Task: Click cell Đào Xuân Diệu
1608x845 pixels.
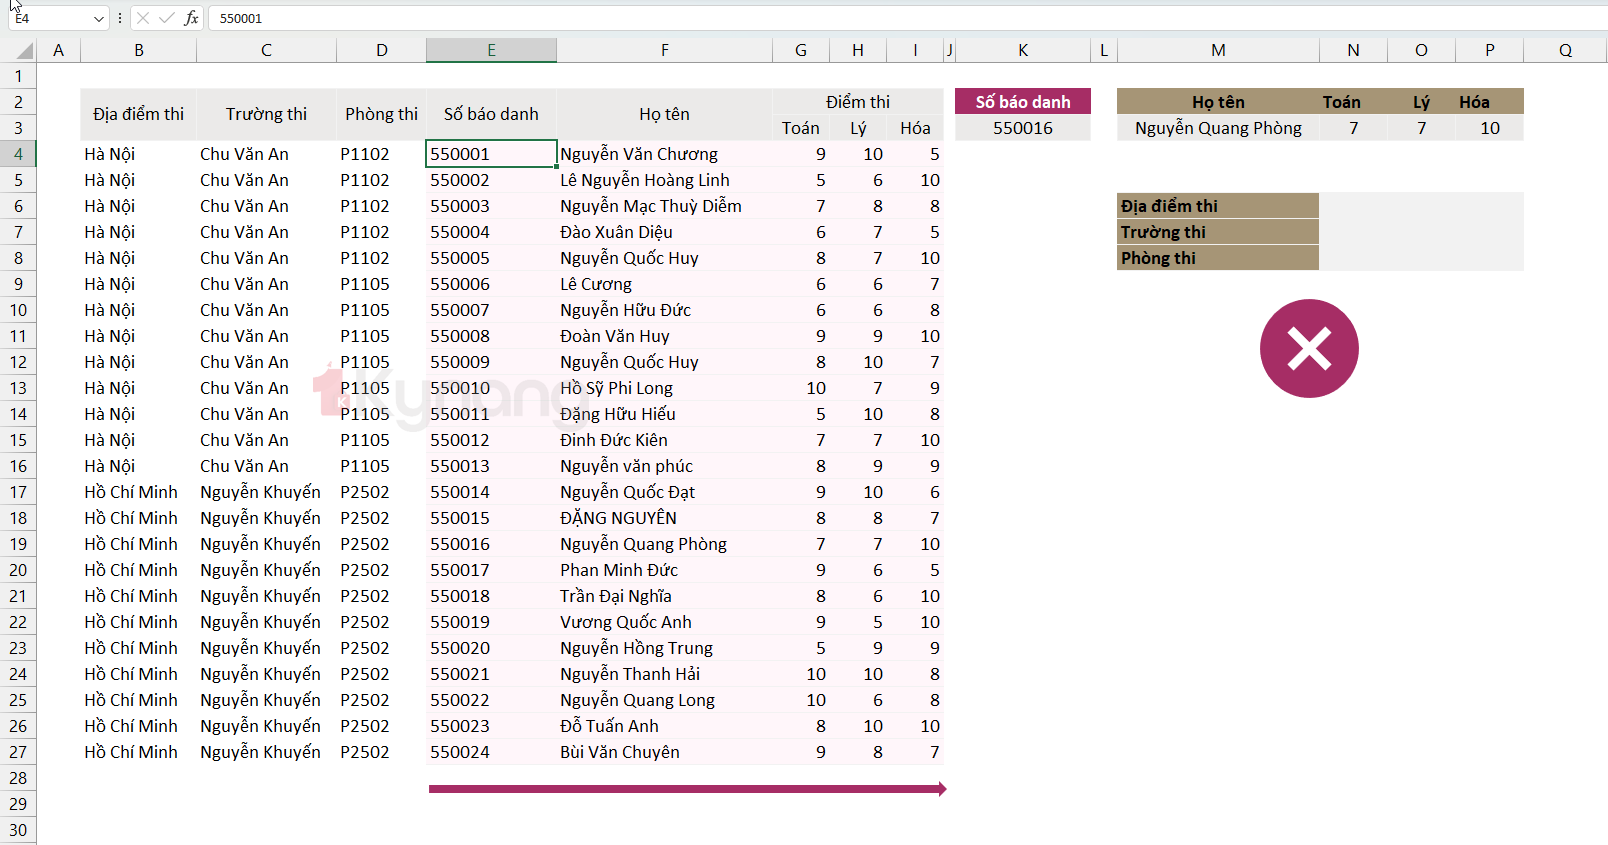Action: coord(664,232)
